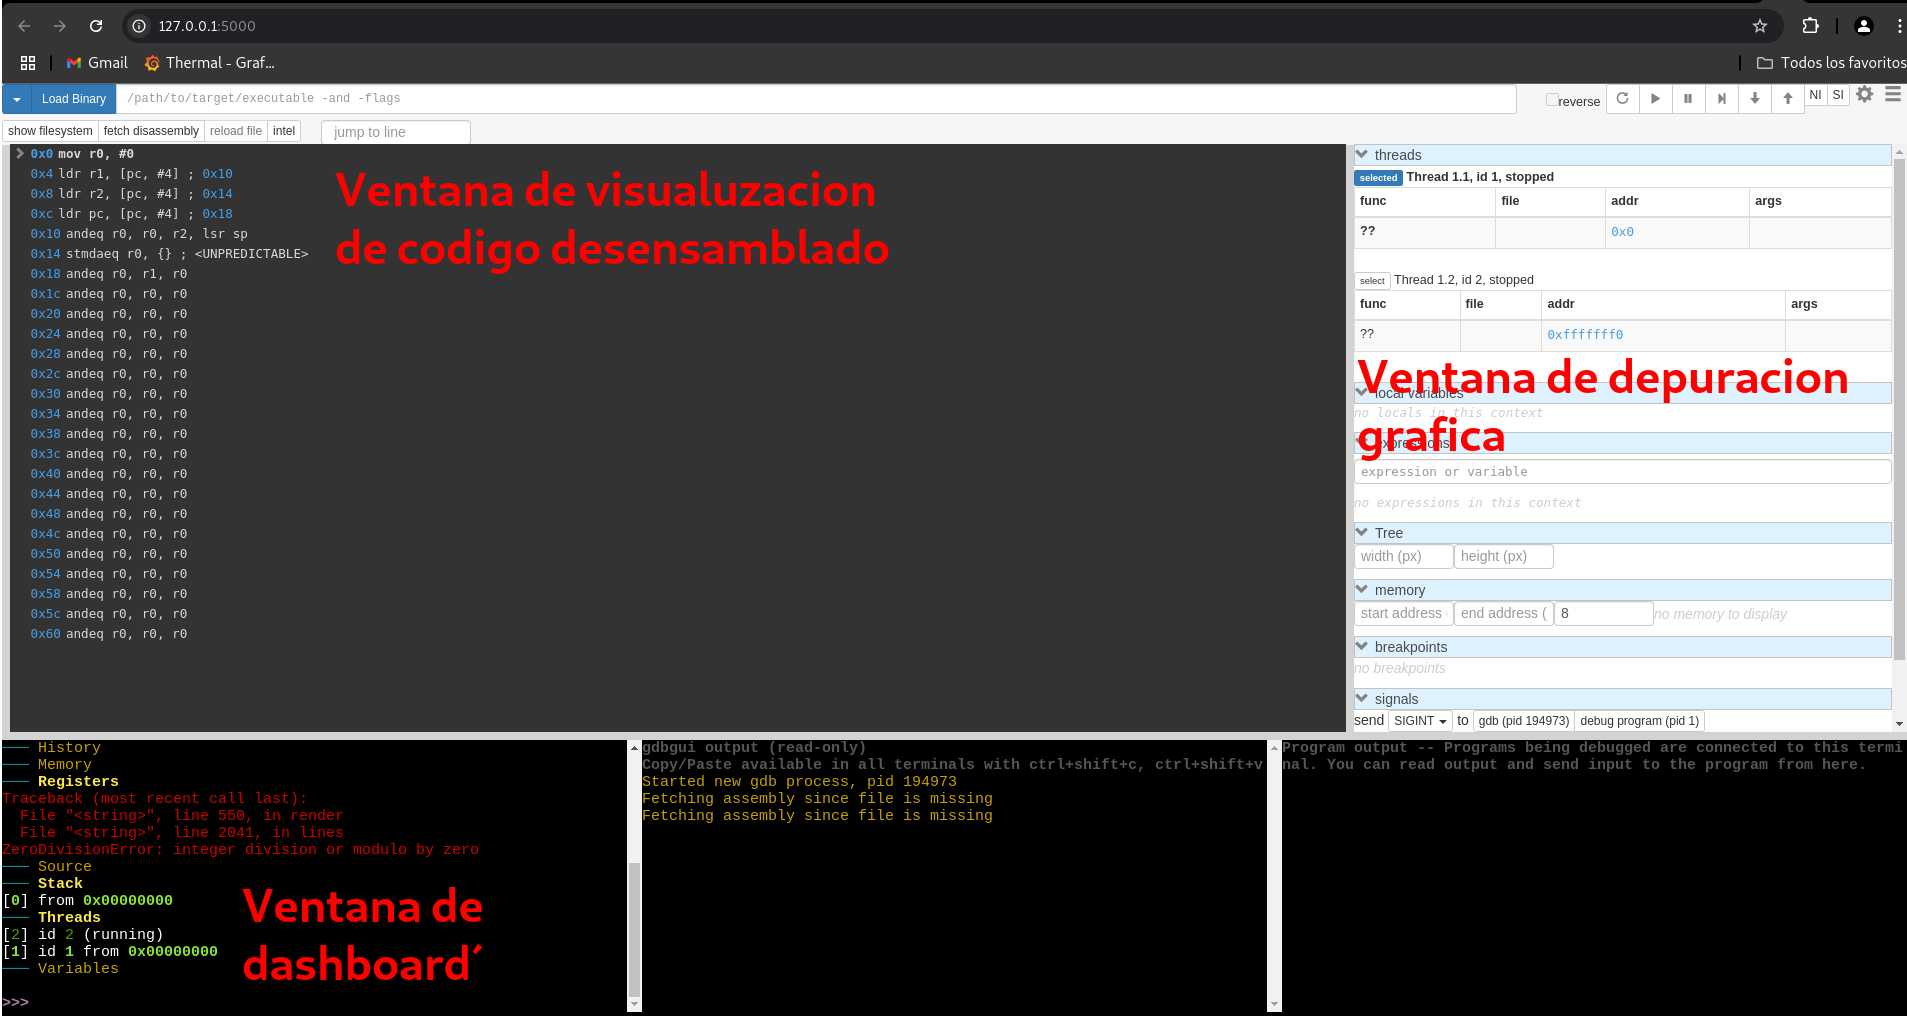Viewport: 1907px width, 1016px height.
Task: Click fetch disassembly option
Action: pos(151,131)
